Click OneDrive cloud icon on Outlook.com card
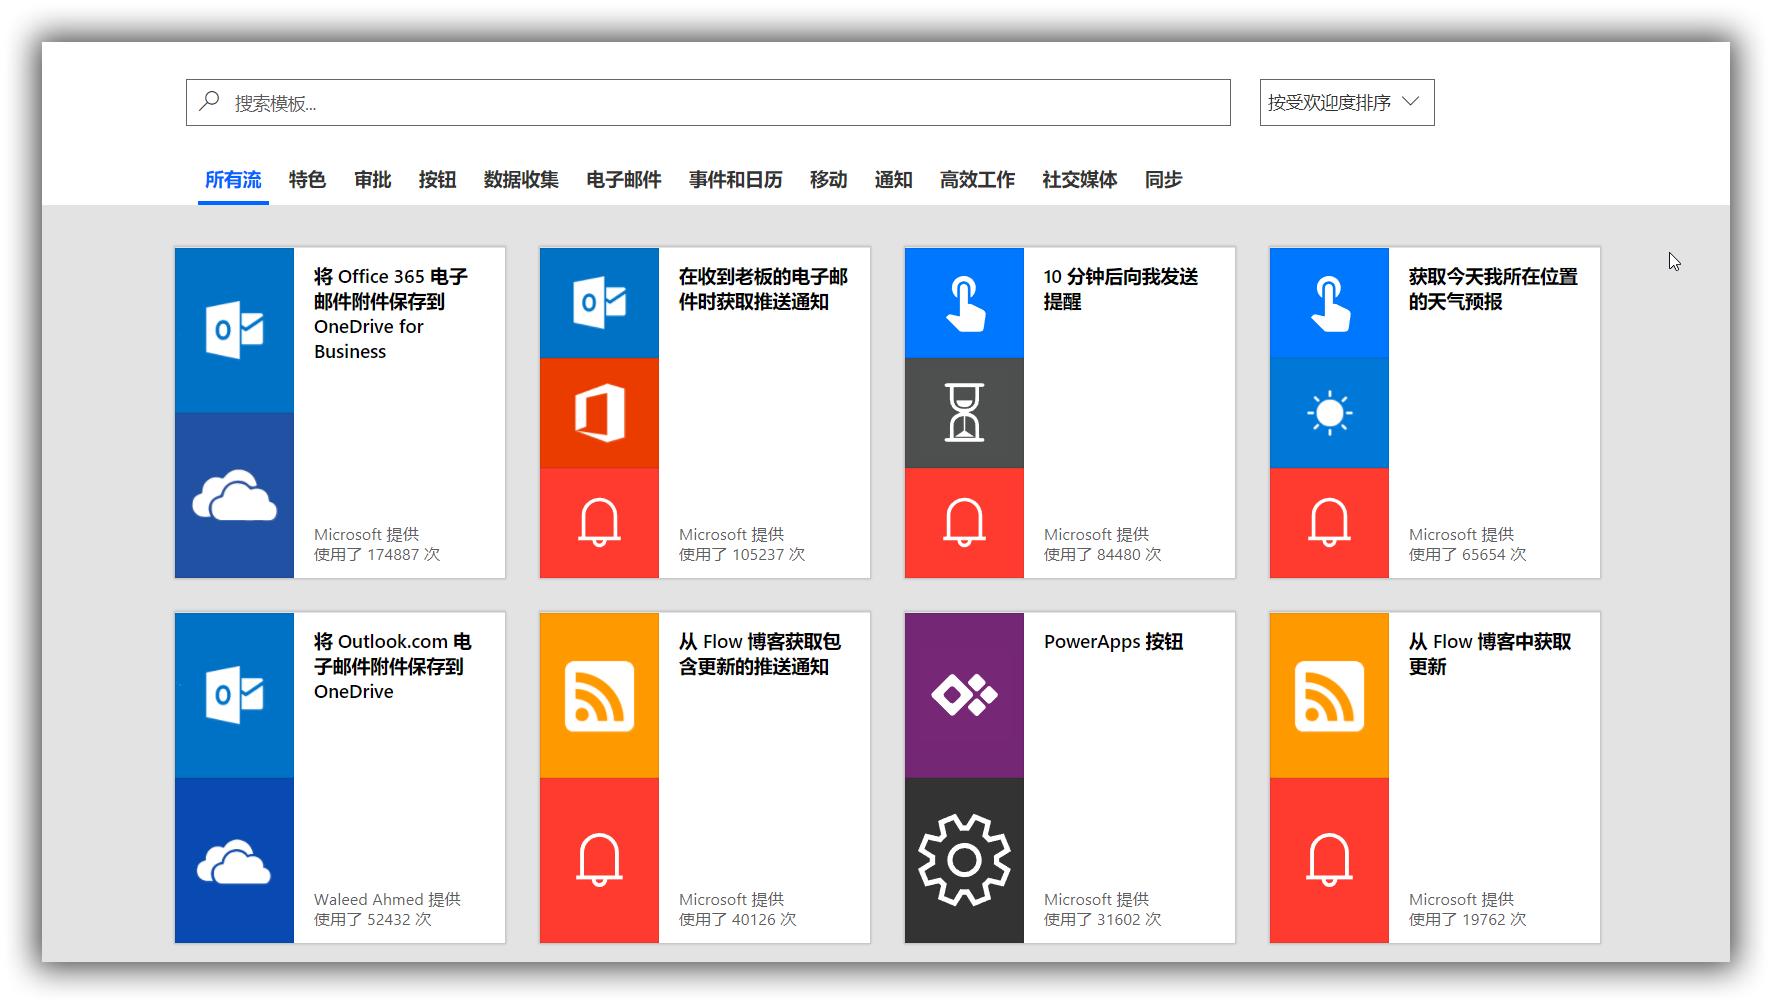 (x=234, y=862)
